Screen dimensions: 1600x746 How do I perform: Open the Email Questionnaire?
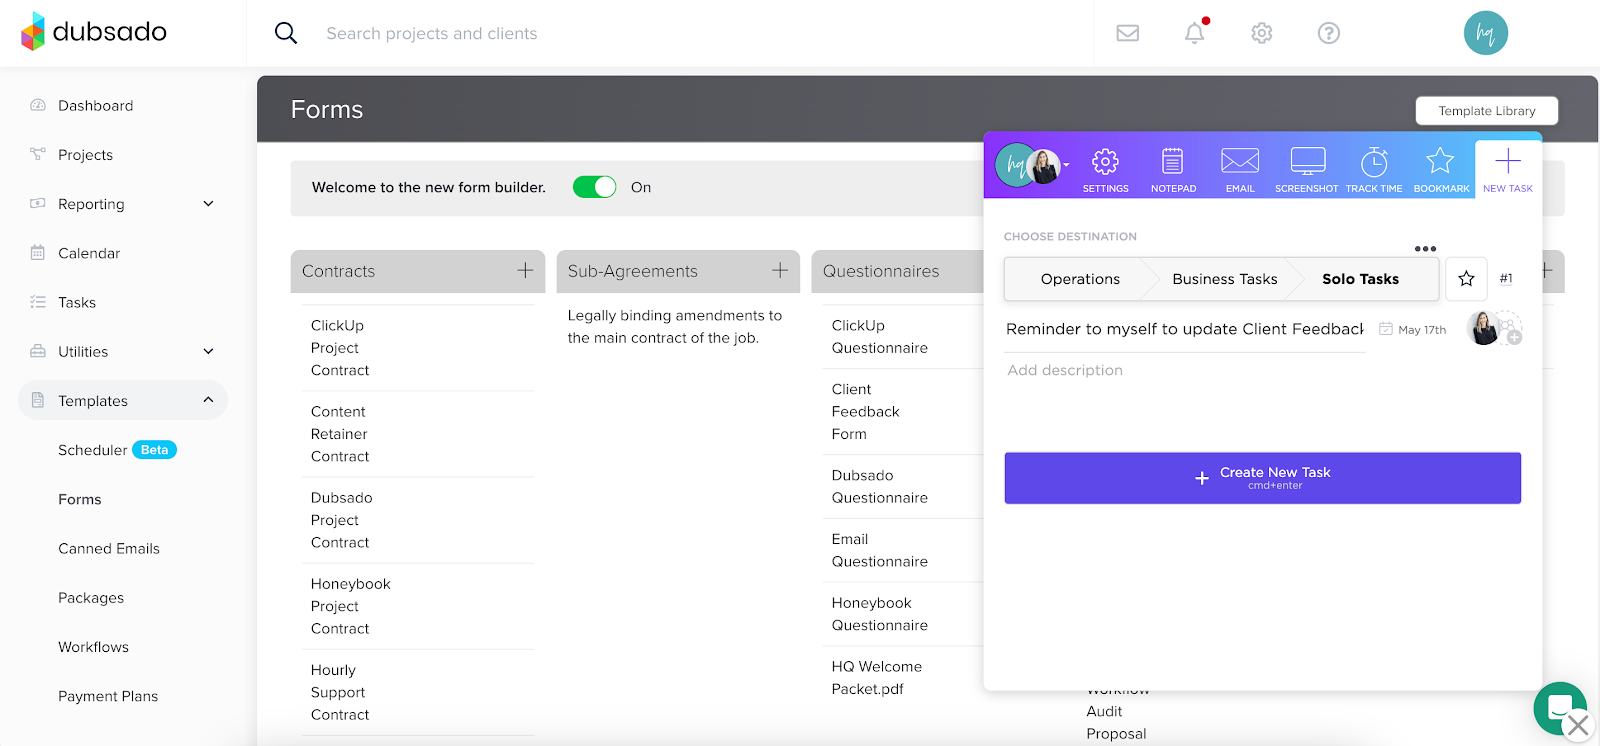pyautogui.click(x=880, y=550)
